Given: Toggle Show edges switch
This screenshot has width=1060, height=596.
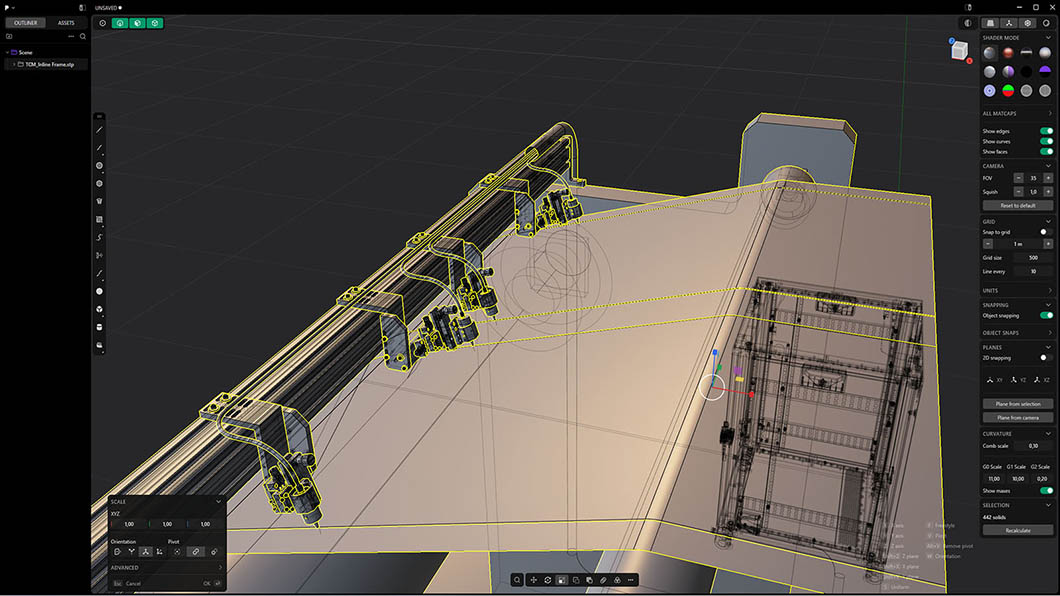Looking at the screenshot, I should [x=1046, y=131].
